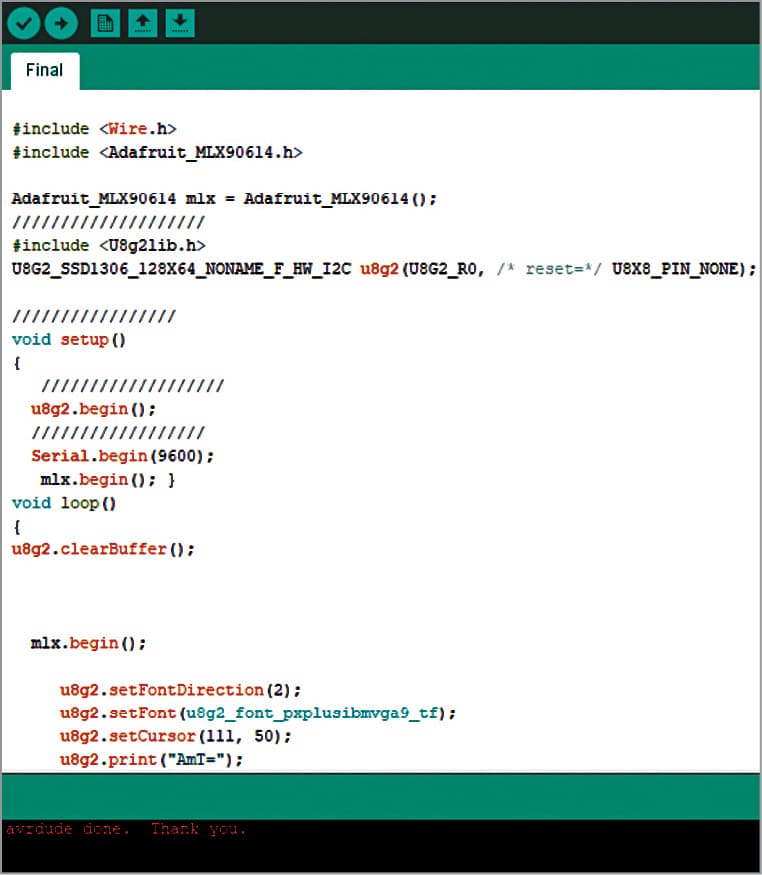Click the u8g2.clearBuffer() line
This screenshot has width=762, height=875.
[x=103, y=549]
